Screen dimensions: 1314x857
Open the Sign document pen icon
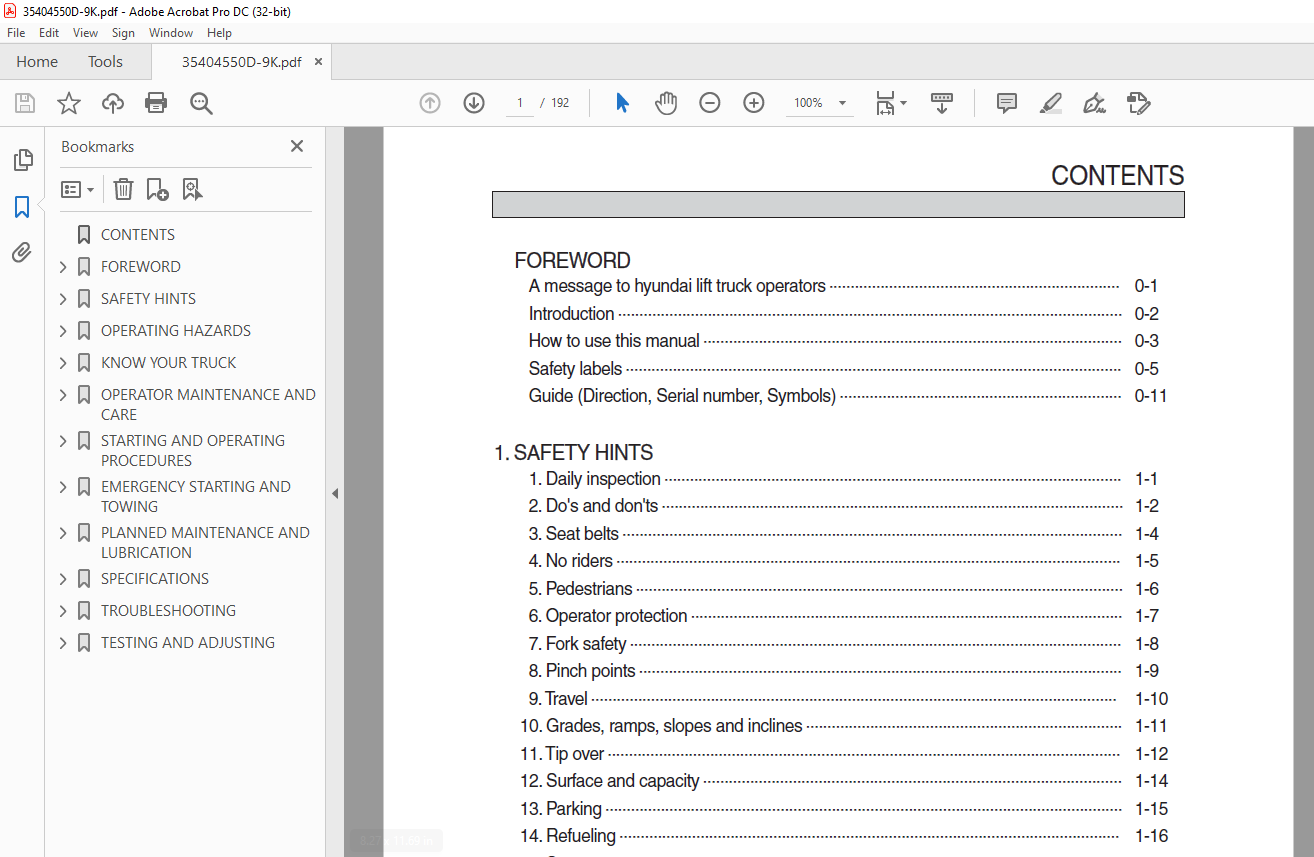[1094, 103]
